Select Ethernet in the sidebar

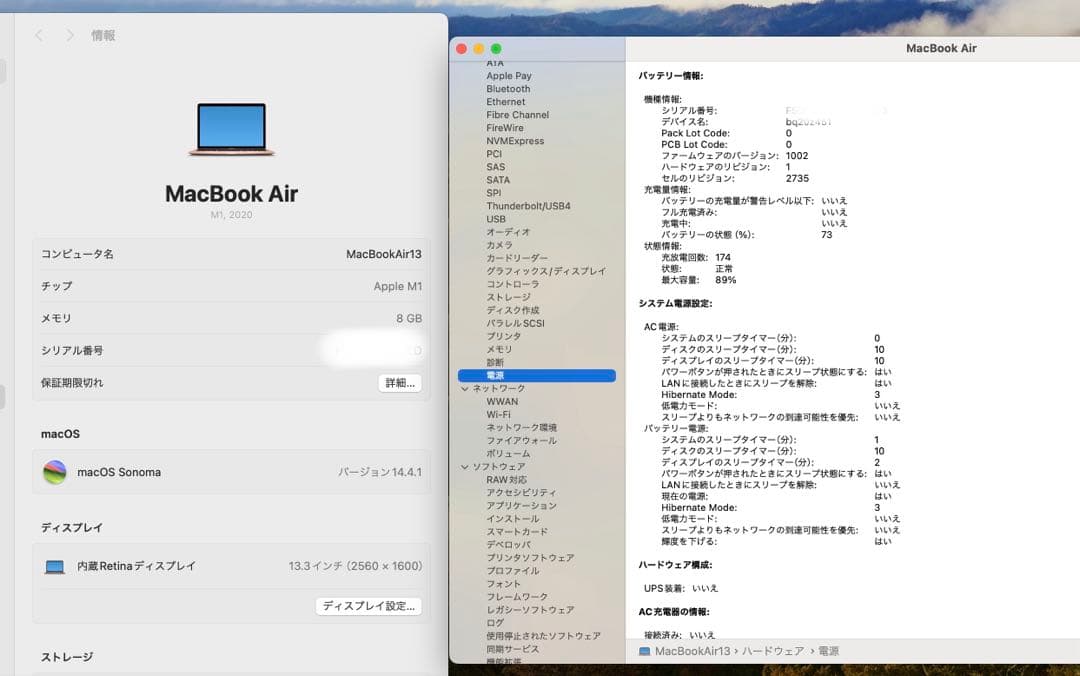tap(506, 102)
